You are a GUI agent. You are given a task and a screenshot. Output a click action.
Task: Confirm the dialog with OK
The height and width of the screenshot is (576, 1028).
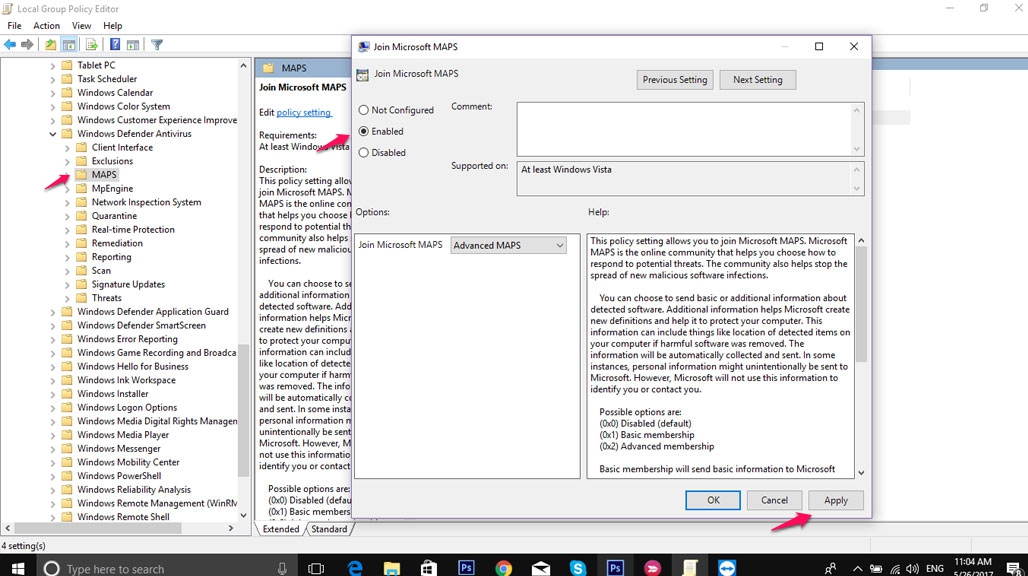point(713,500)
